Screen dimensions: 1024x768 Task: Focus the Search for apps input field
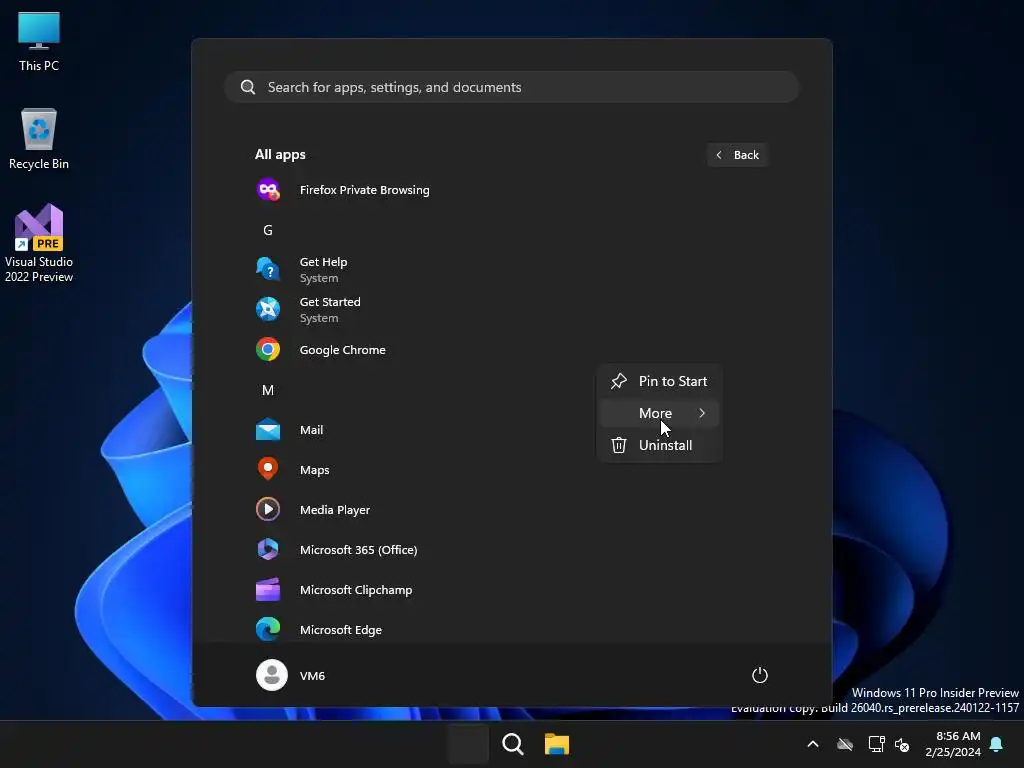pos(511,87)
